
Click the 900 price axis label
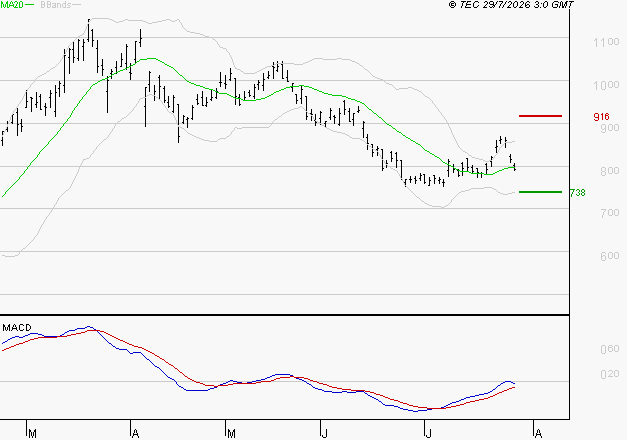tap(610, 128)
